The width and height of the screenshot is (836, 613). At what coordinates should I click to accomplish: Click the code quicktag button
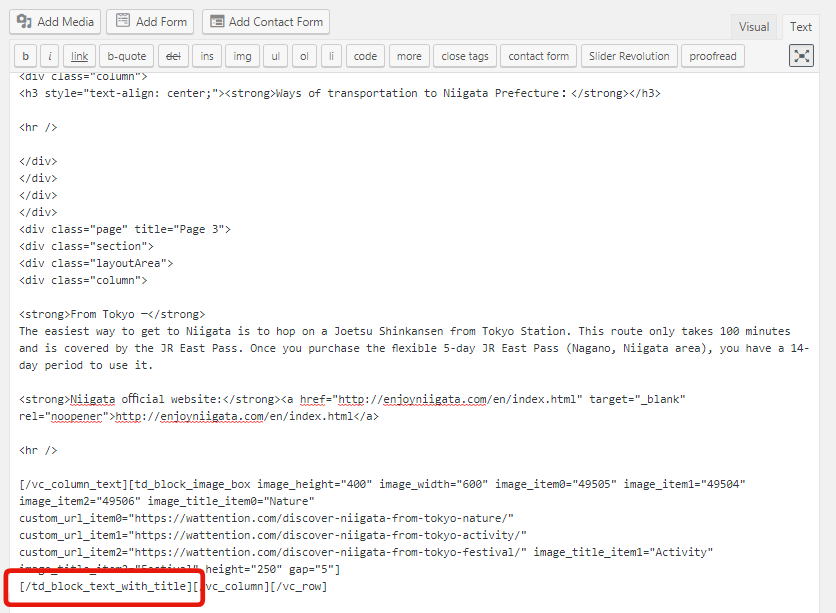(365, 56)
